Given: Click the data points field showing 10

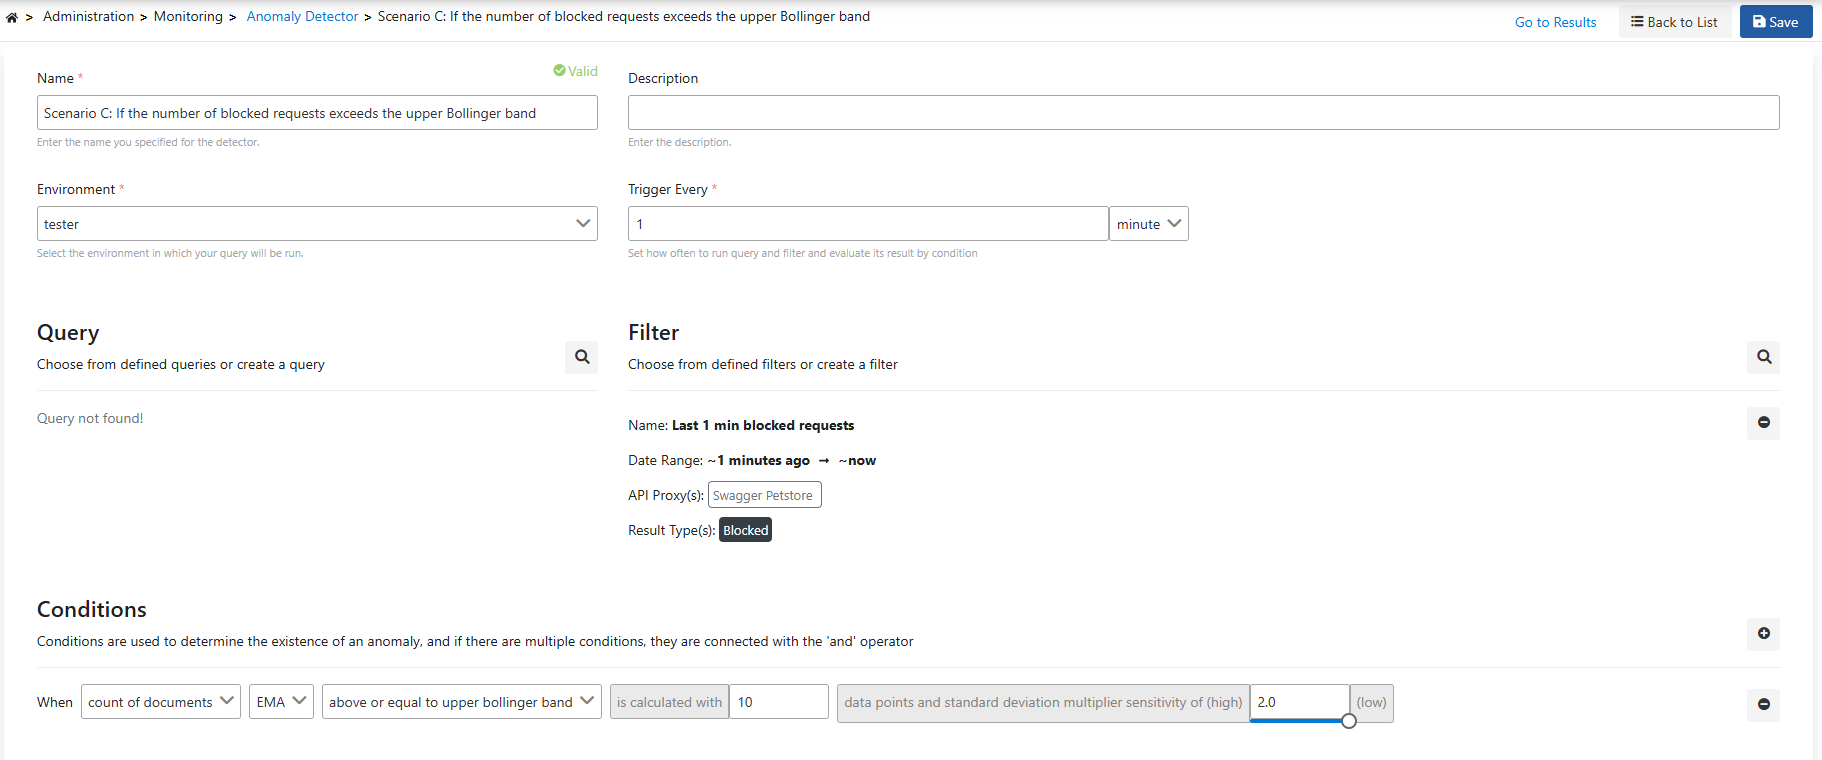Looking at the screenshot, I should [778, 702].
